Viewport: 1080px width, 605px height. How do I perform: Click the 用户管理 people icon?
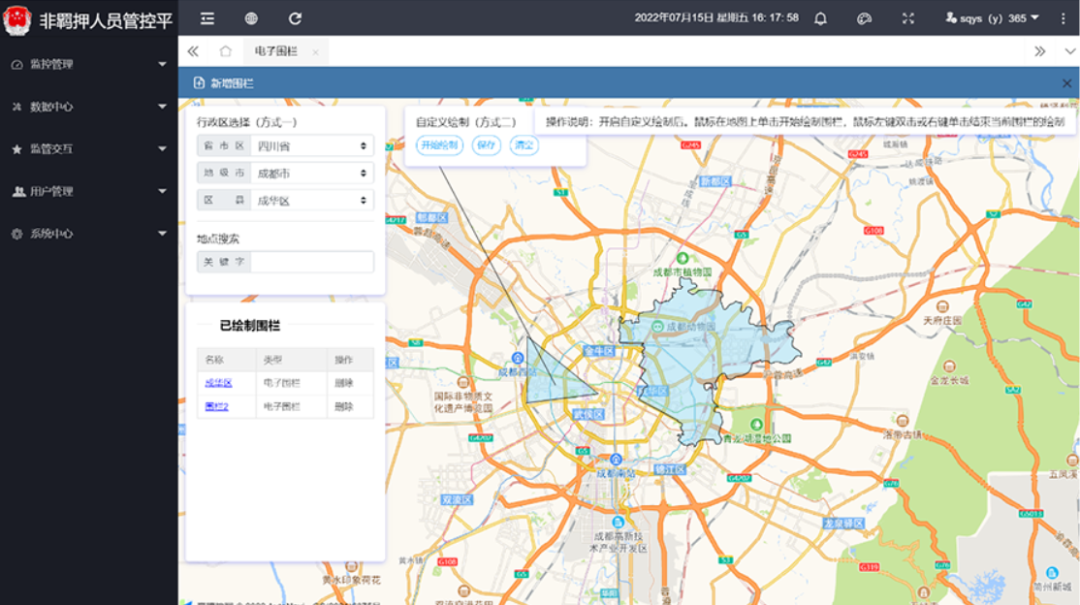point(18,192)
